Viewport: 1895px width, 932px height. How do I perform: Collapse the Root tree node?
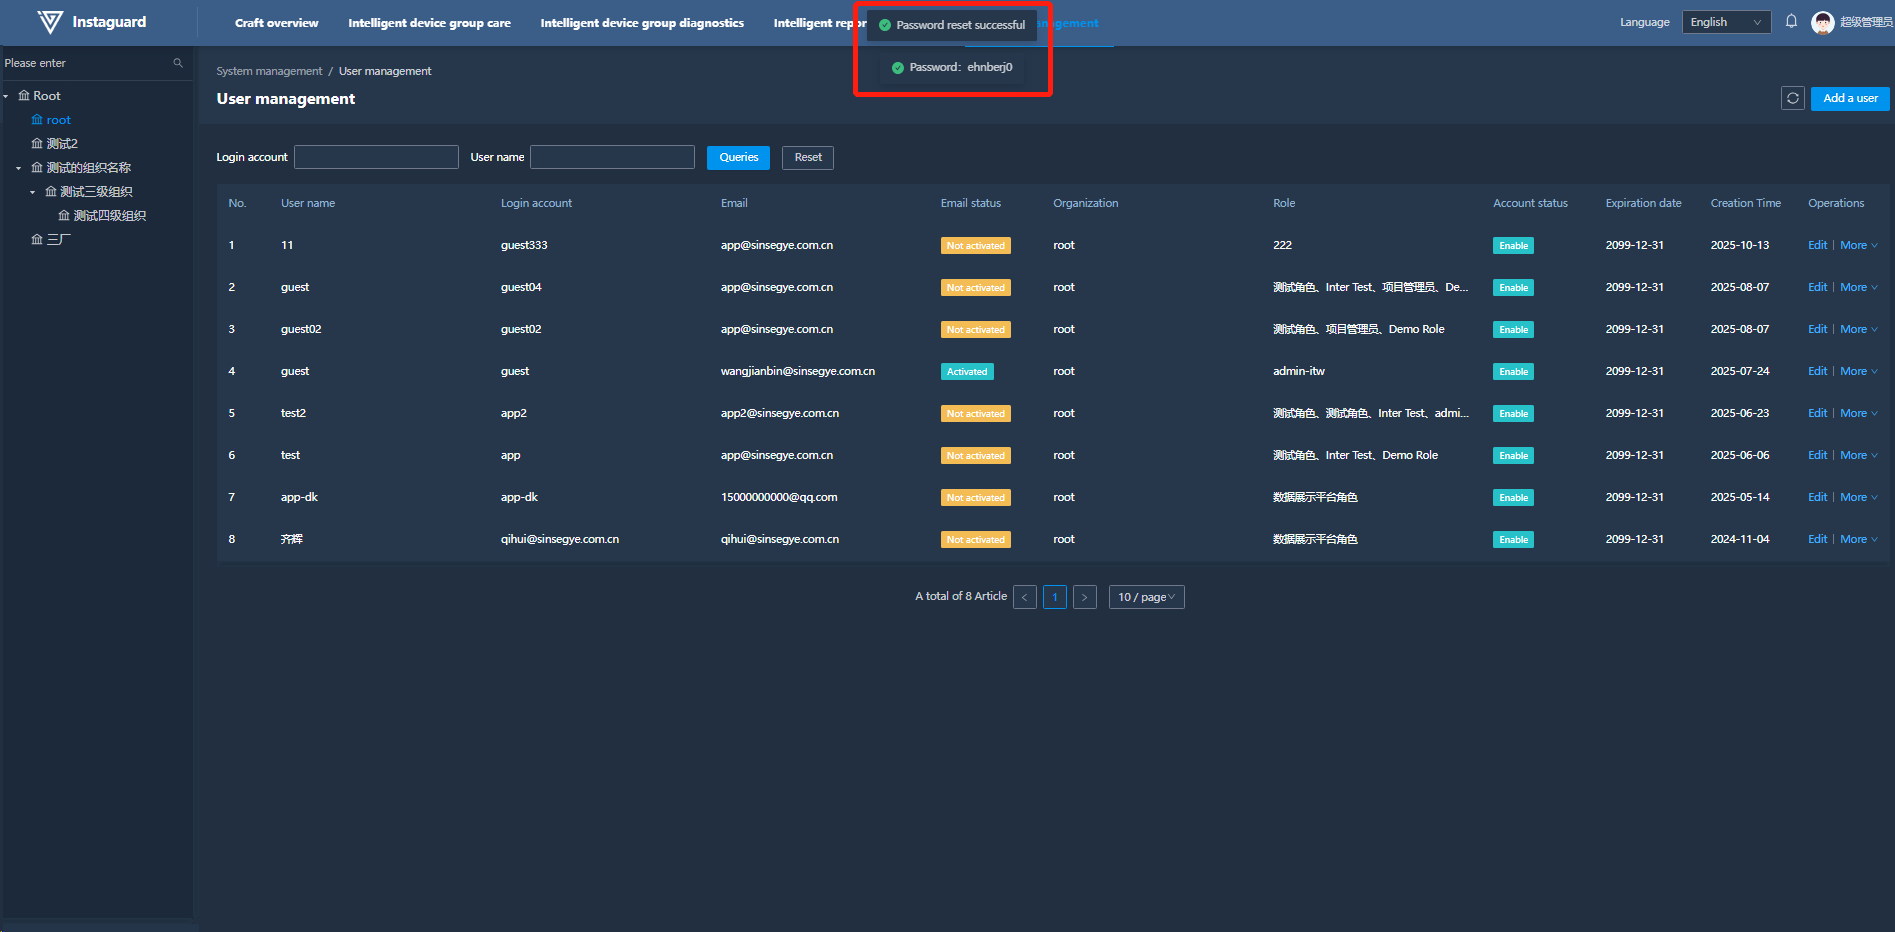(x=6, y=96)
